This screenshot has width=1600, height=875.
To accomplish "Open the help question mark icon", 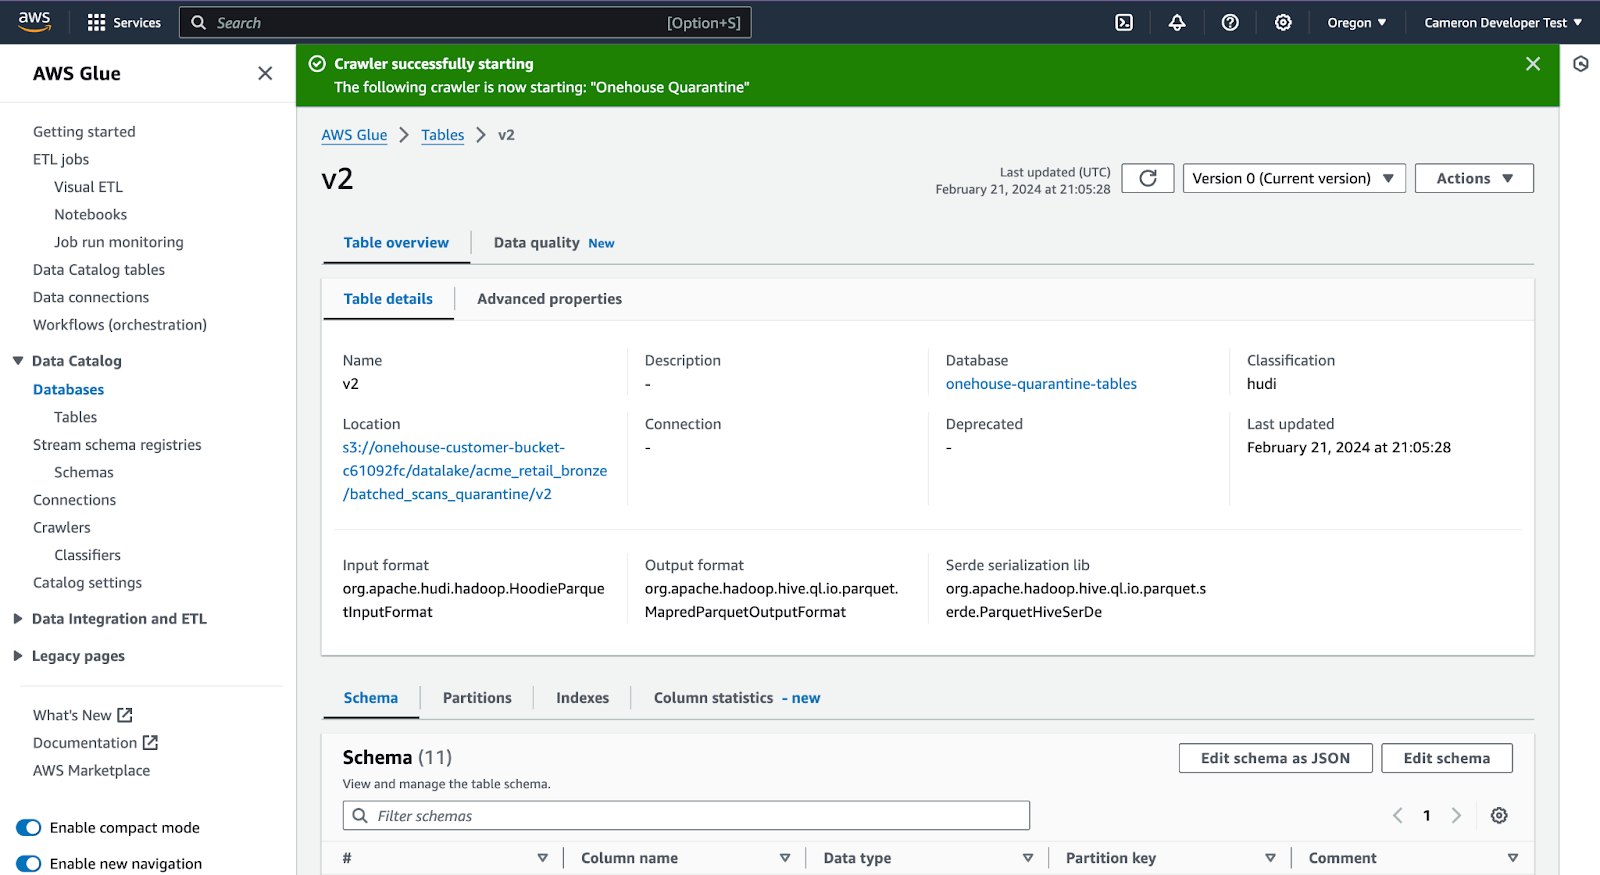I will (x=1230, y=22).
